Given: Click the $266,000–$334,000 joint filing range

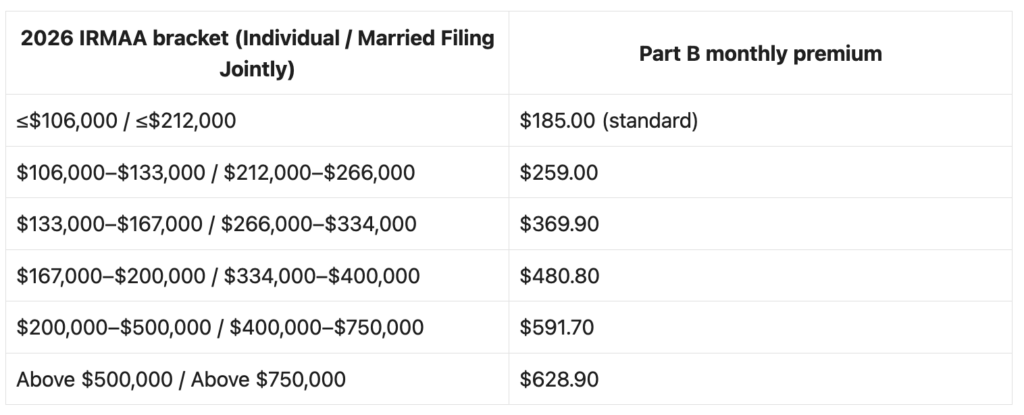Looking at the screenshot, I should coord(319,224).
